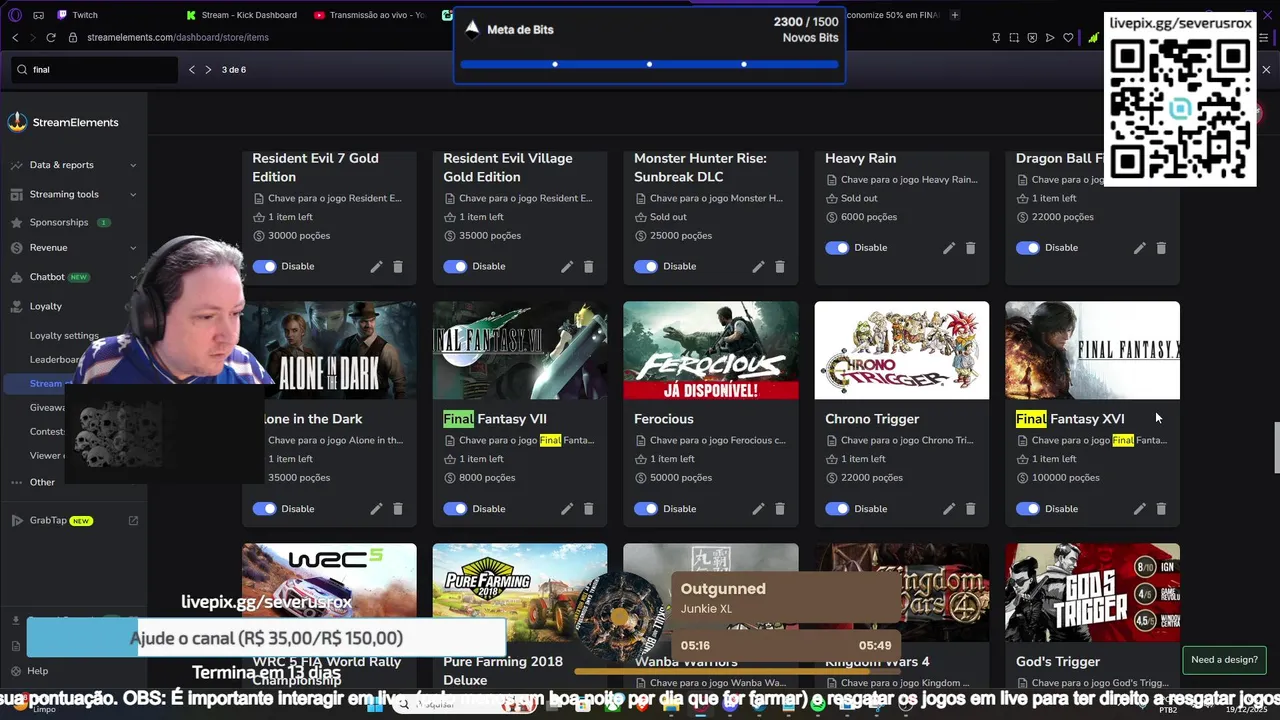Toggle Heavy Rain Disable switch

tap(837, 248)
